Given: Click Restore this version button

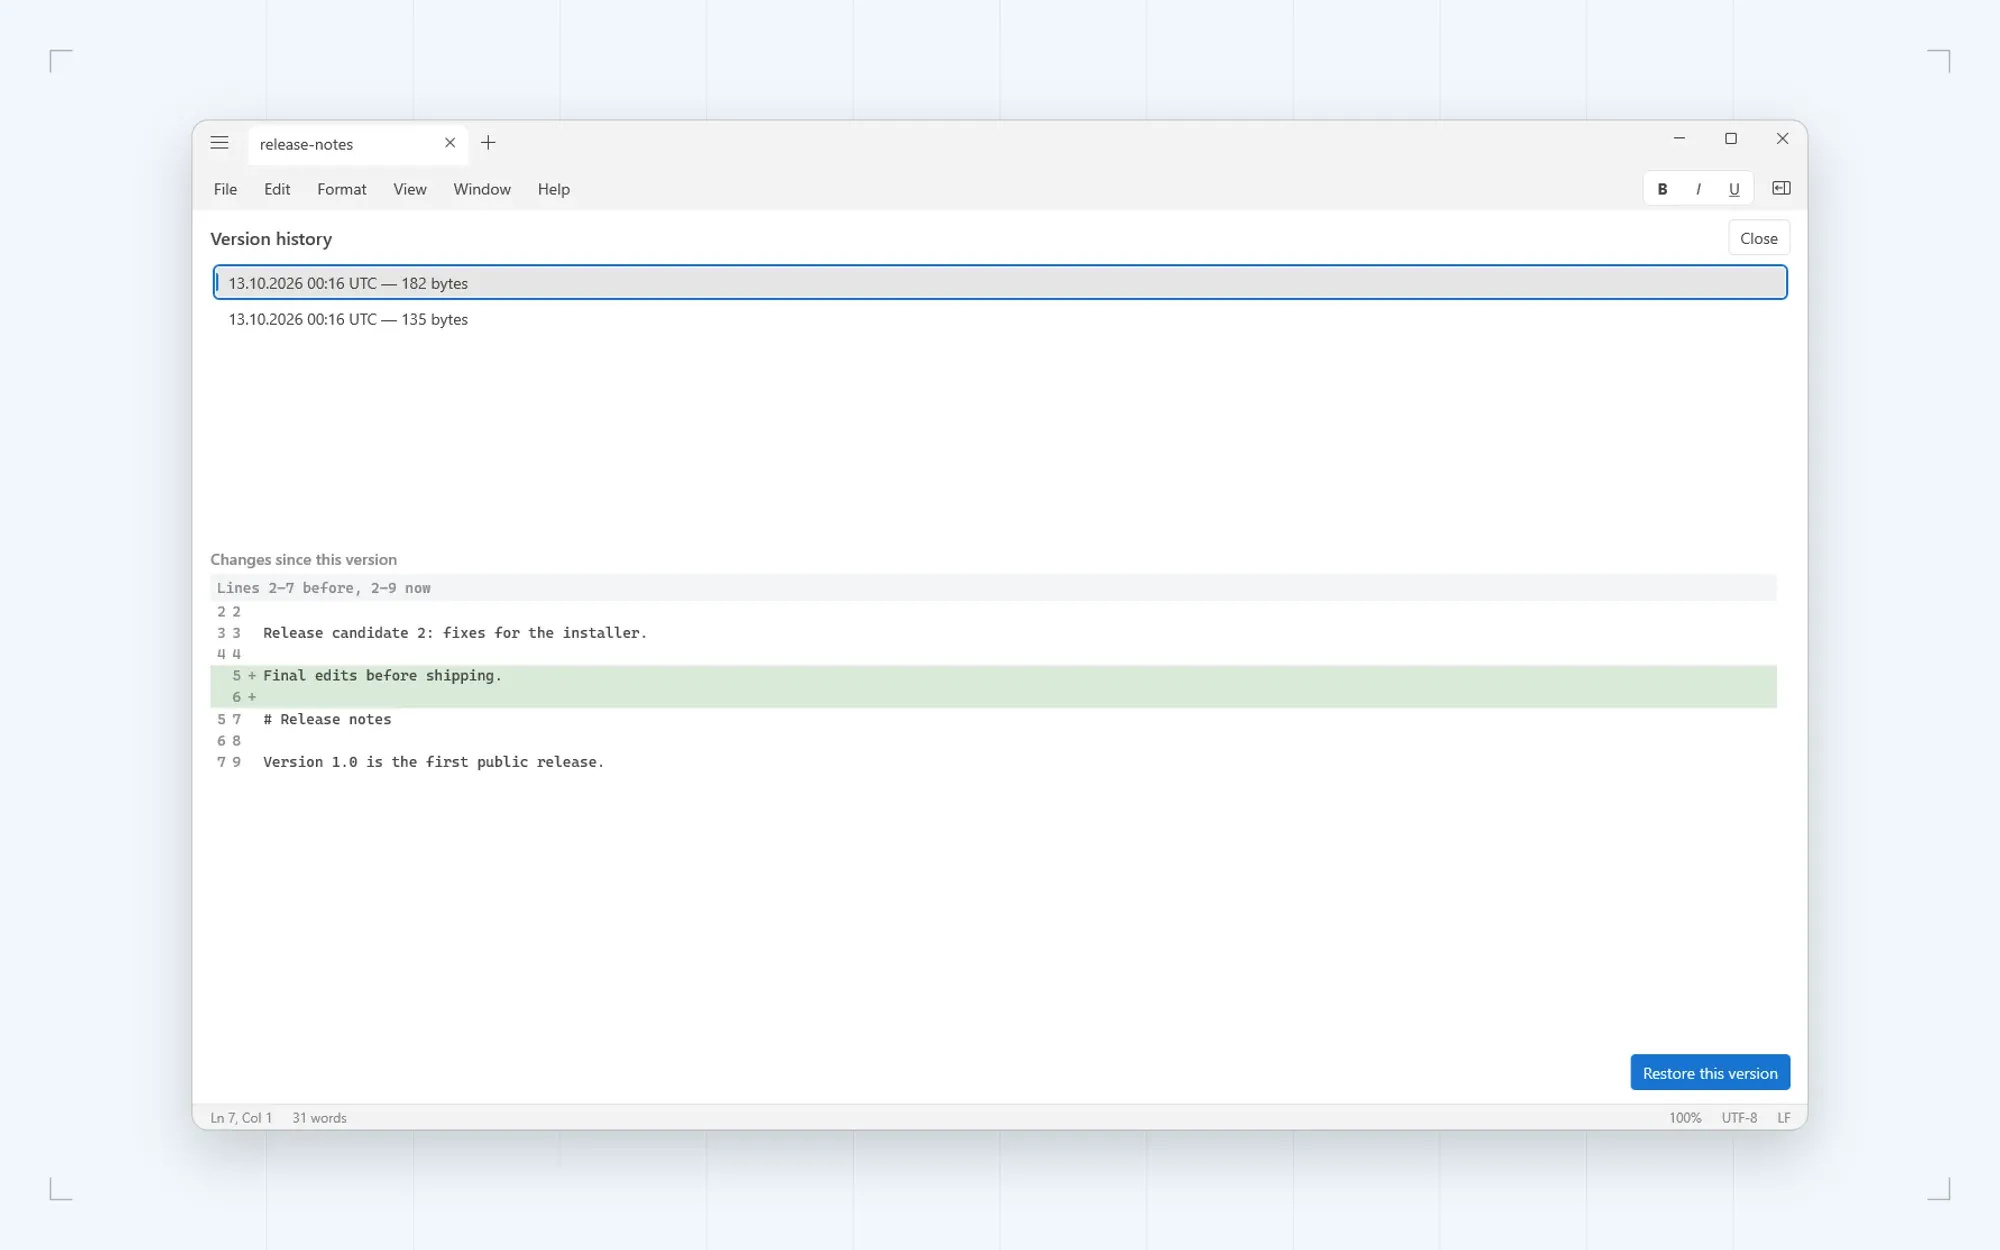Looking at the screenshot, I should coord(1710,1073).
